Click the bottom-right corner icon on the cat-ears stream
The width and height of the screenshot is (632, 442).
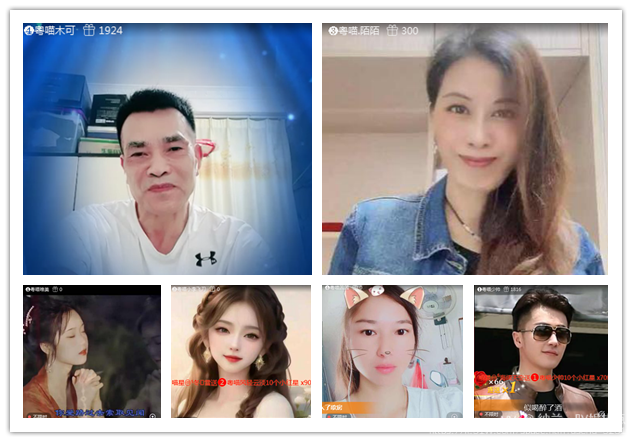click(x=455, y=412)
